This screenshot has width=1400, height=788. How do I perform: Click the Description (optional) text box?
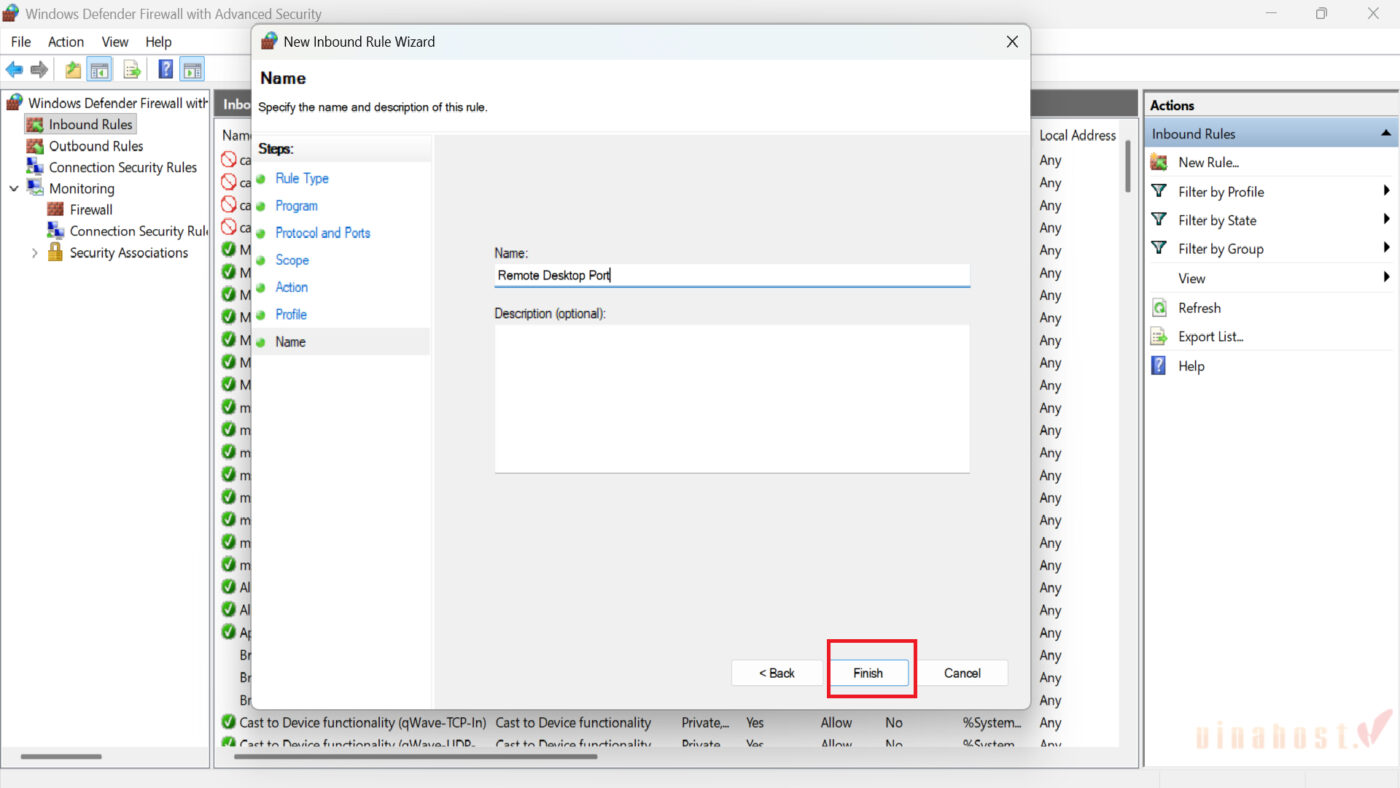click(x=732, y=398)
